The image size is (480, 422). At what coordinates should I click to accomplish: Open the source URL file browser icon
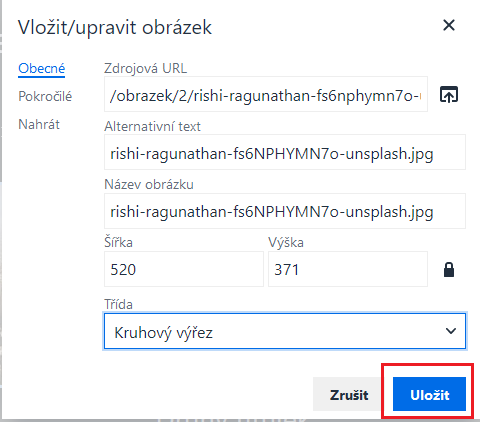[x=449, y=95]
